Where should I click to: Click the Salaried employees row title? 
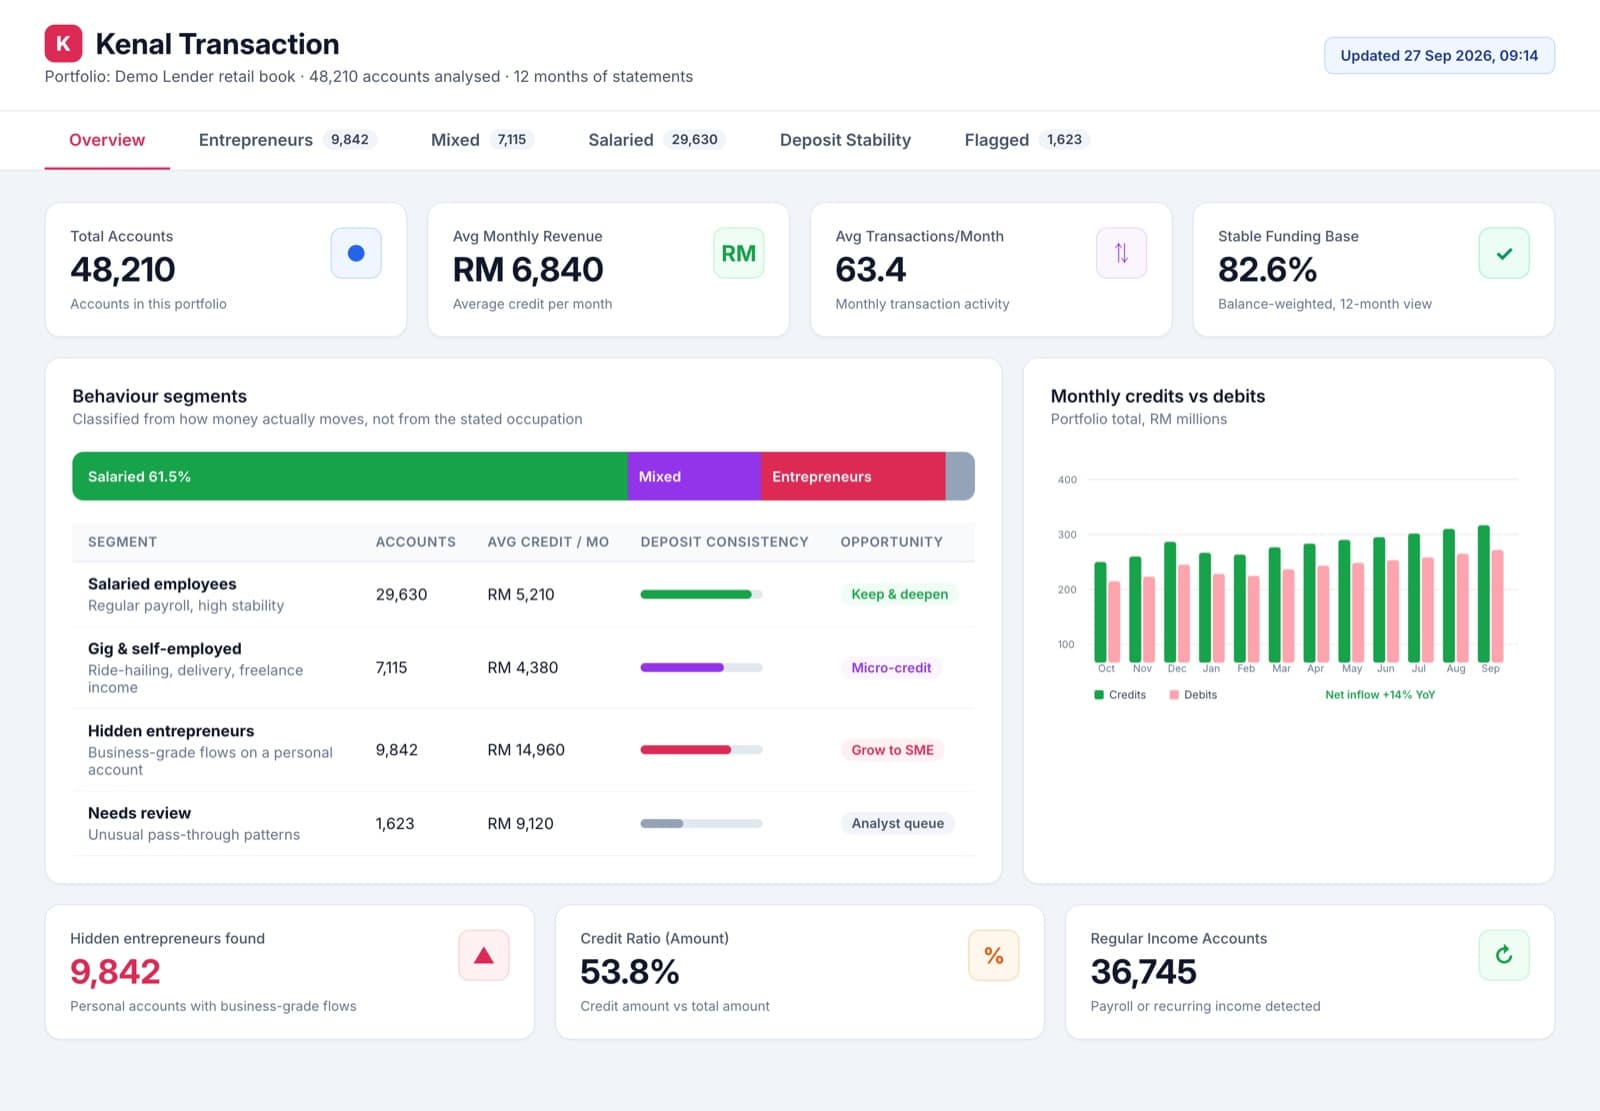click(x=162, y=584)
